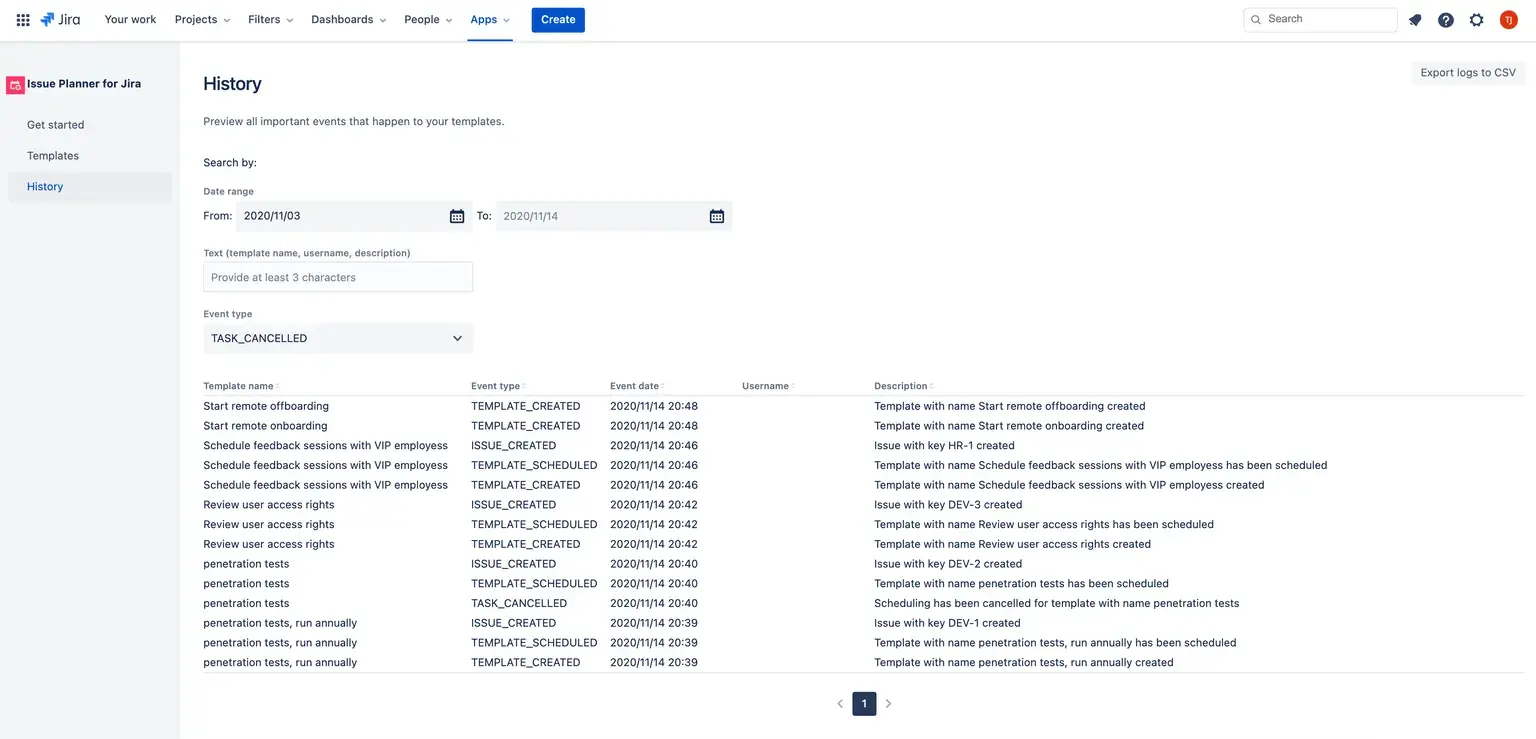This screenshot has width=1536, height=739.
Task: Go to next page arrow
Action: click(888, 704)
